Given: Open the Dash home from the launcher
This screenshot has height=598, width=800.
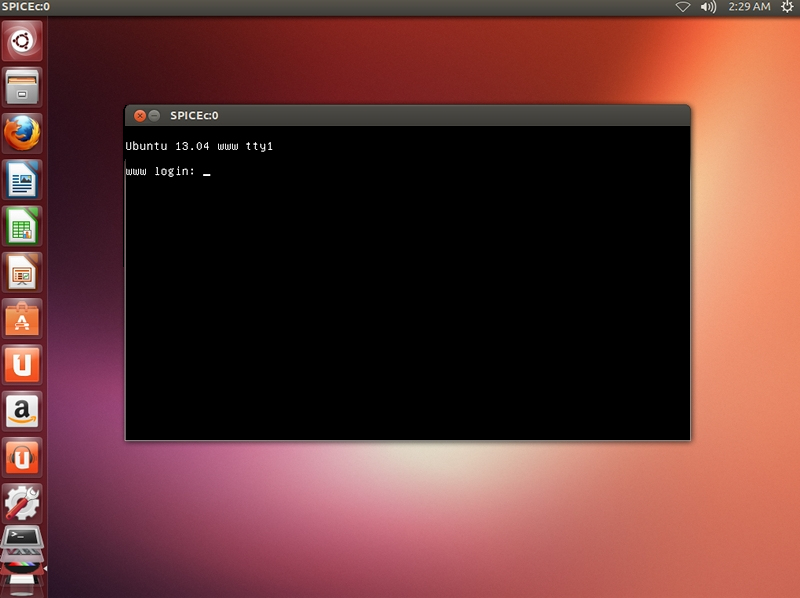Looking at the screenshot, I should click(x=20, y=40).
